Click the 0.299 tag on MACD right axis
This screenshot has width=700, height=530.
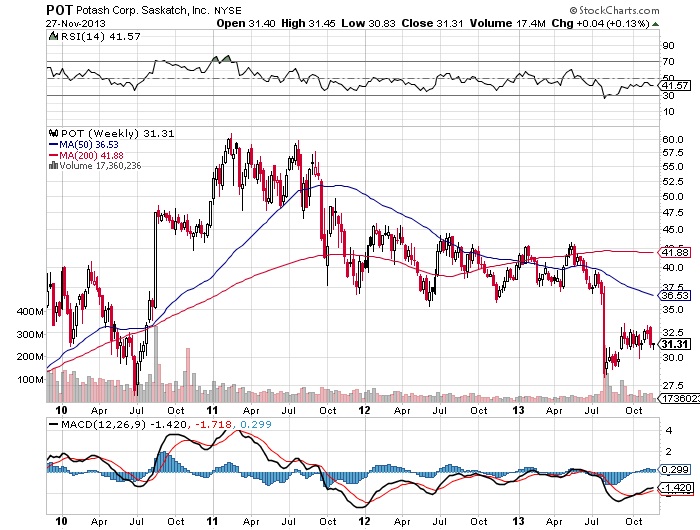coord(675,470)
